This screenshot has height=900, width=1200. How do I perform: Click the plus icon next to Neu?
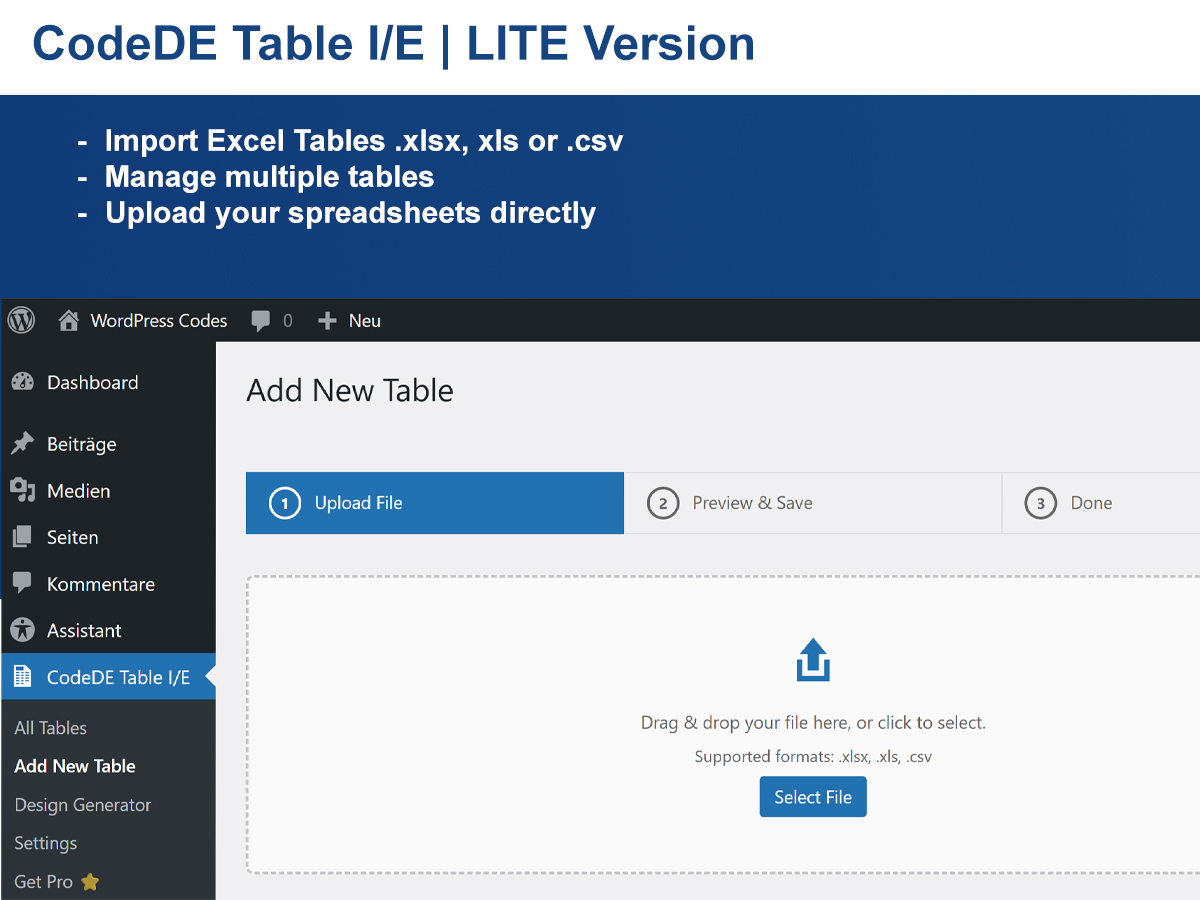point(327,321)
